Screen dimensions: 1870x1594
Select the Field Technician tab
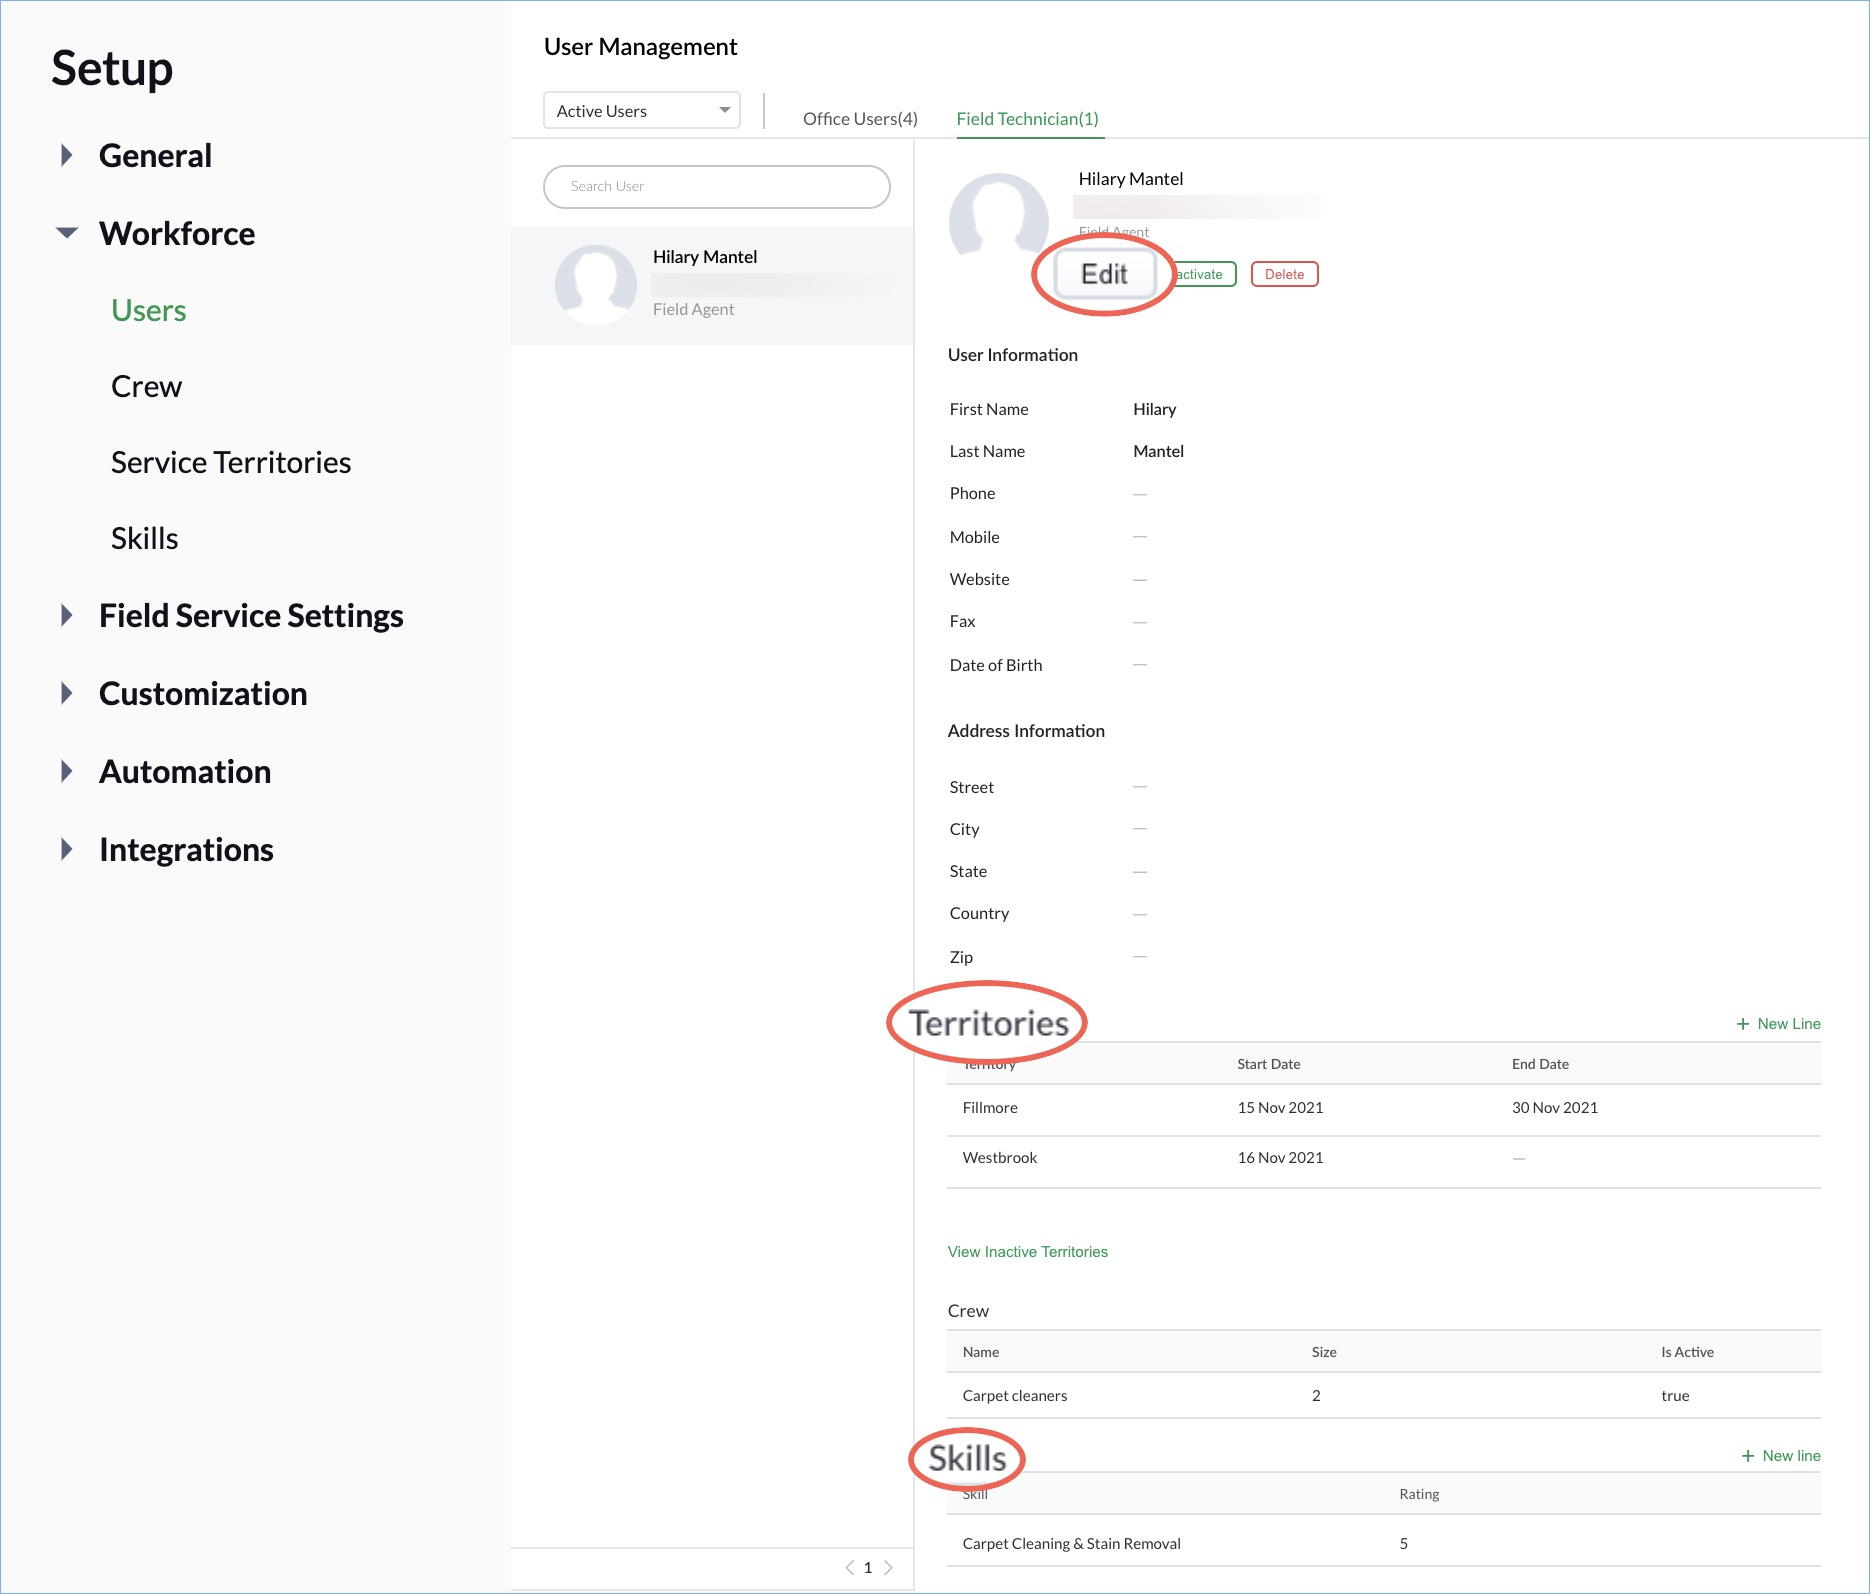click(1027, 119)
